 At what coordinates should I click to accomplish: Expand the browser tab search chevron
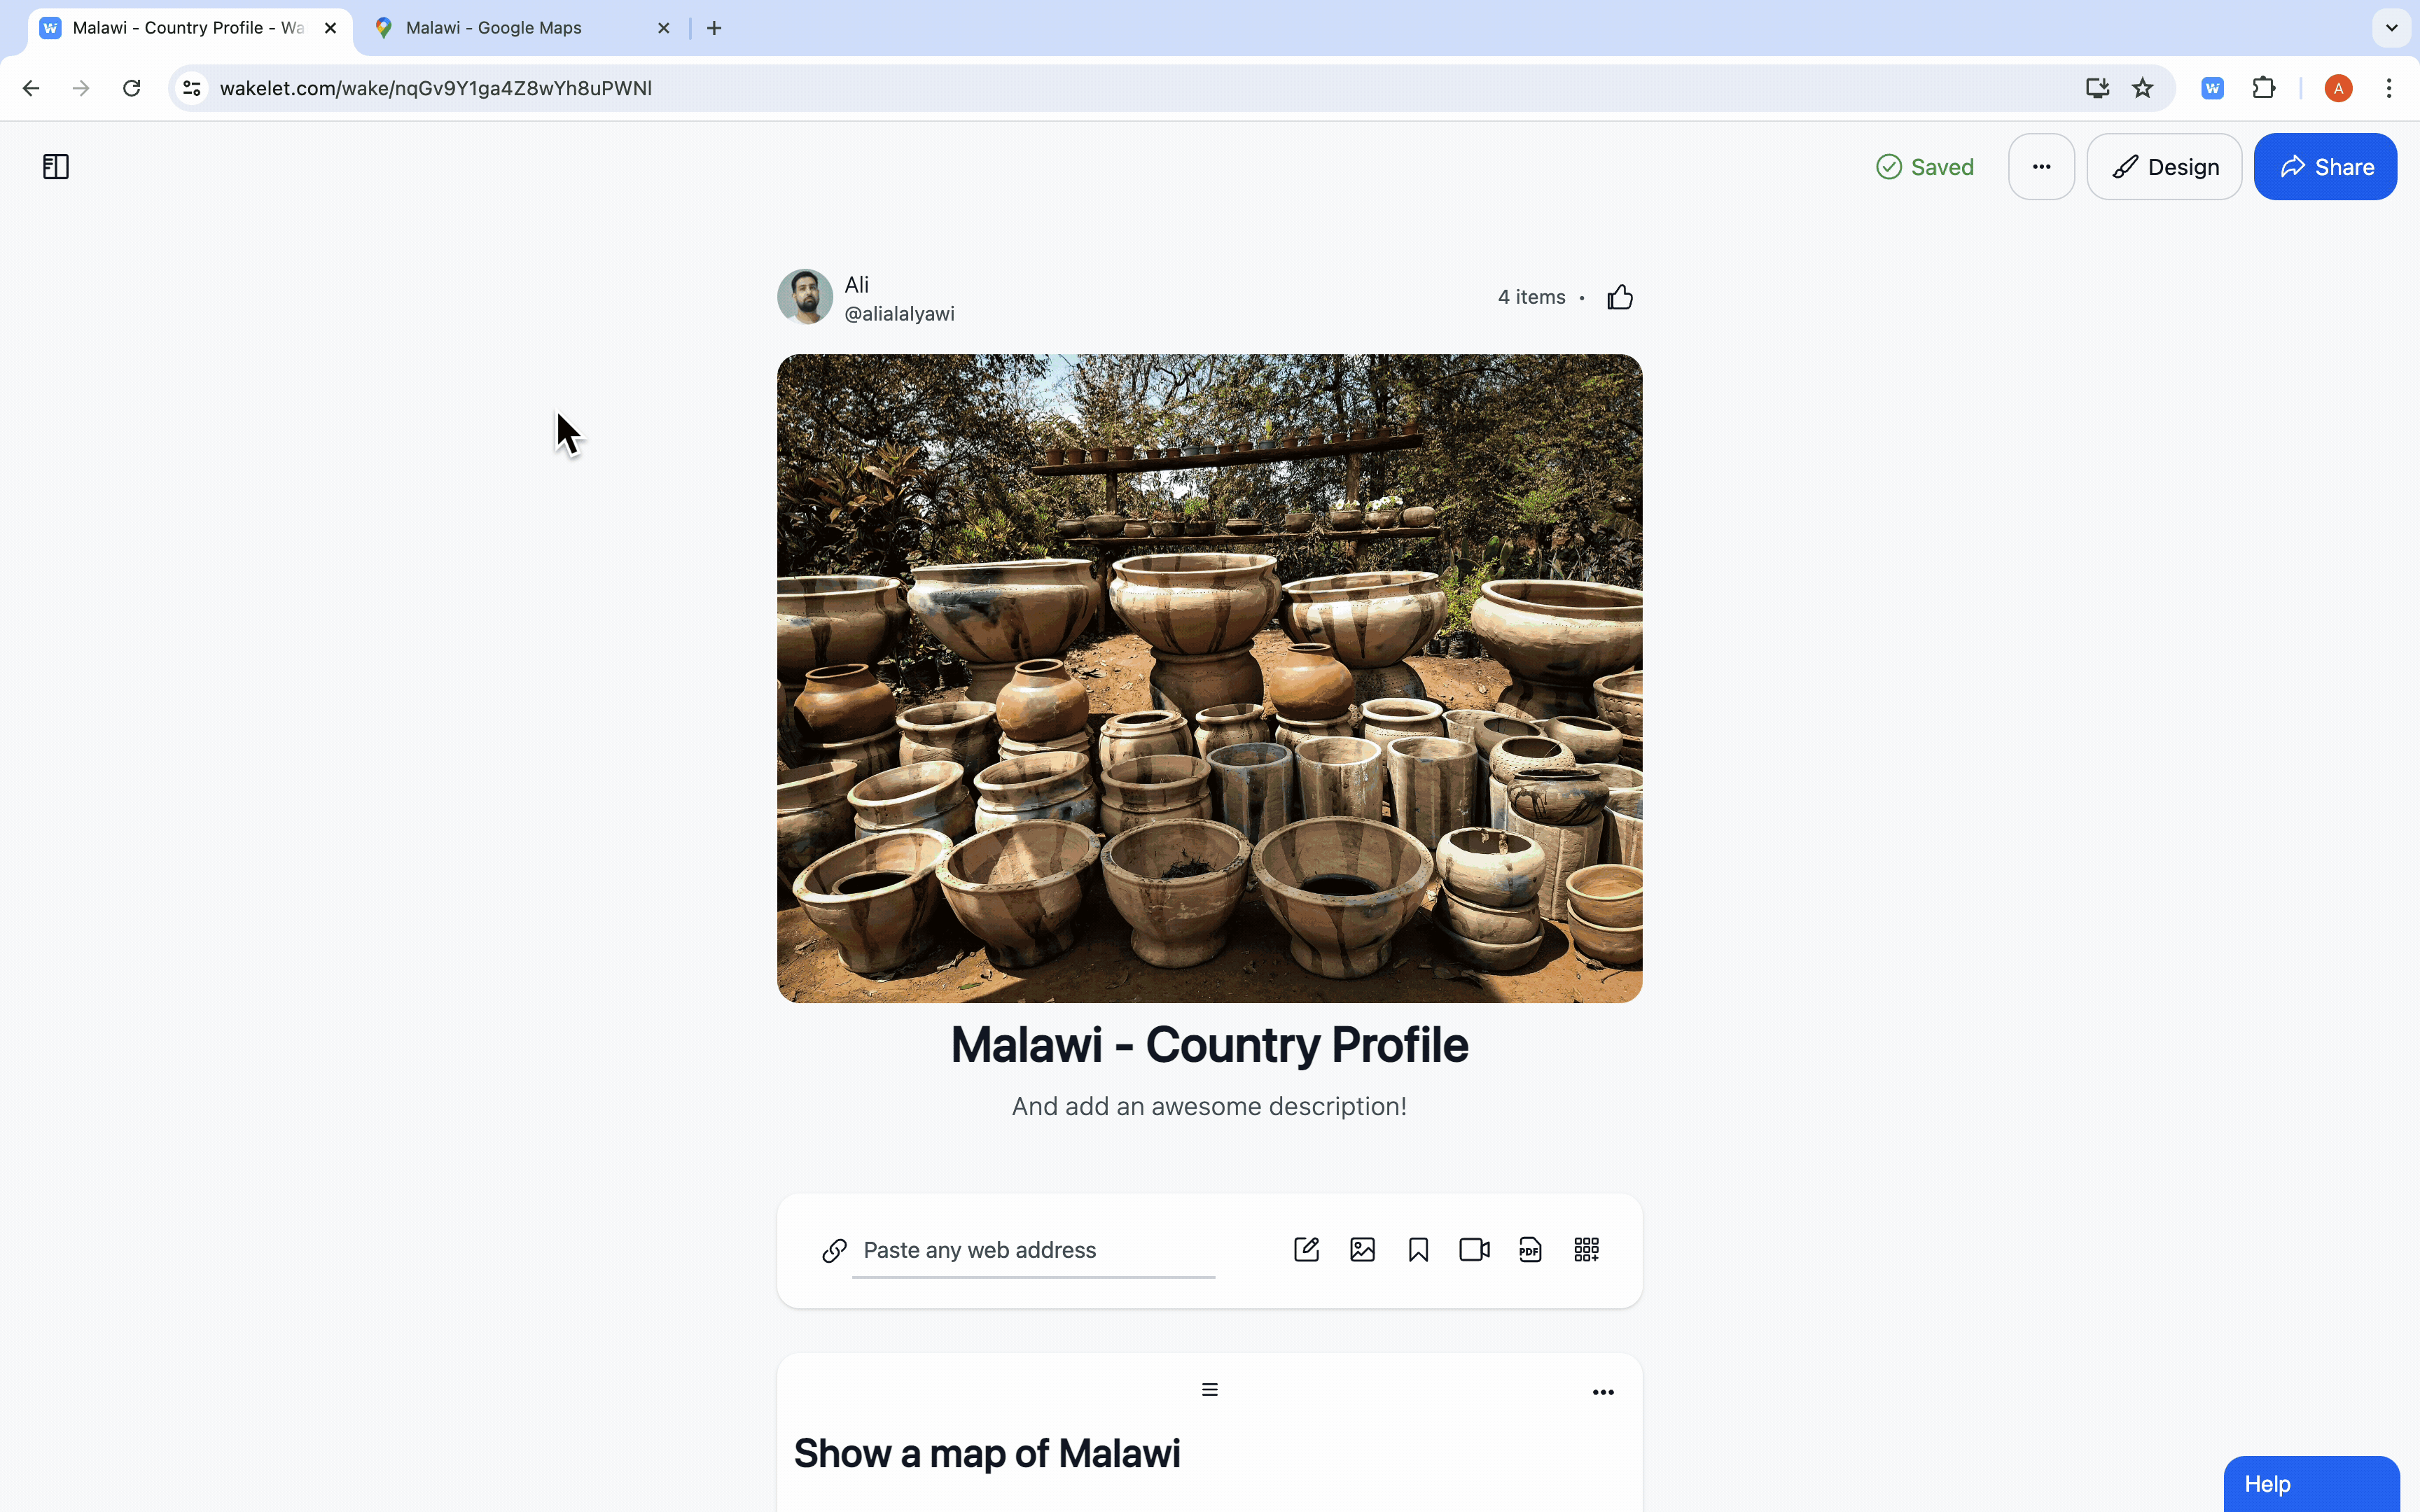pos(2391,28)
